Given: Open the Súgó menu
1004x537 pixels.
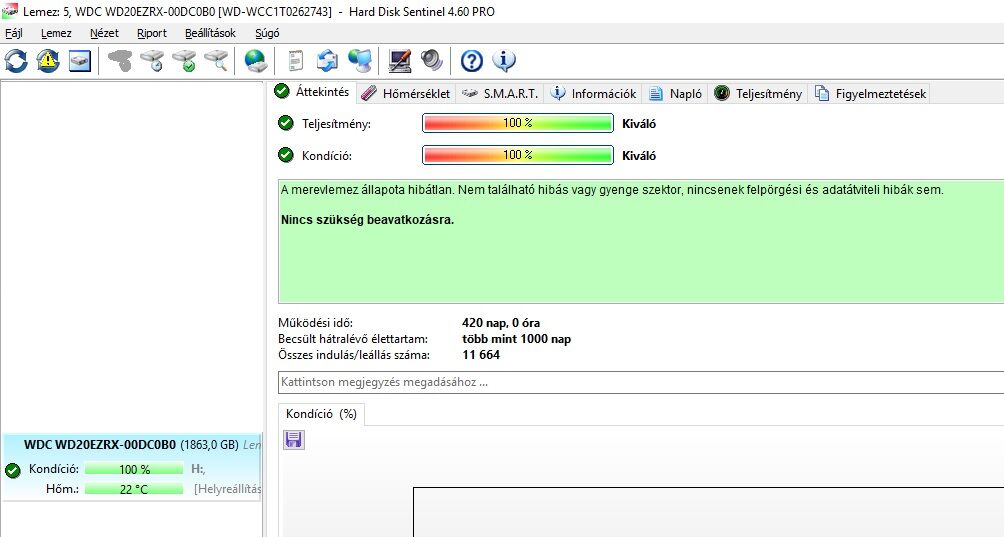Looking at the screenshot, I should coord(267,33).
